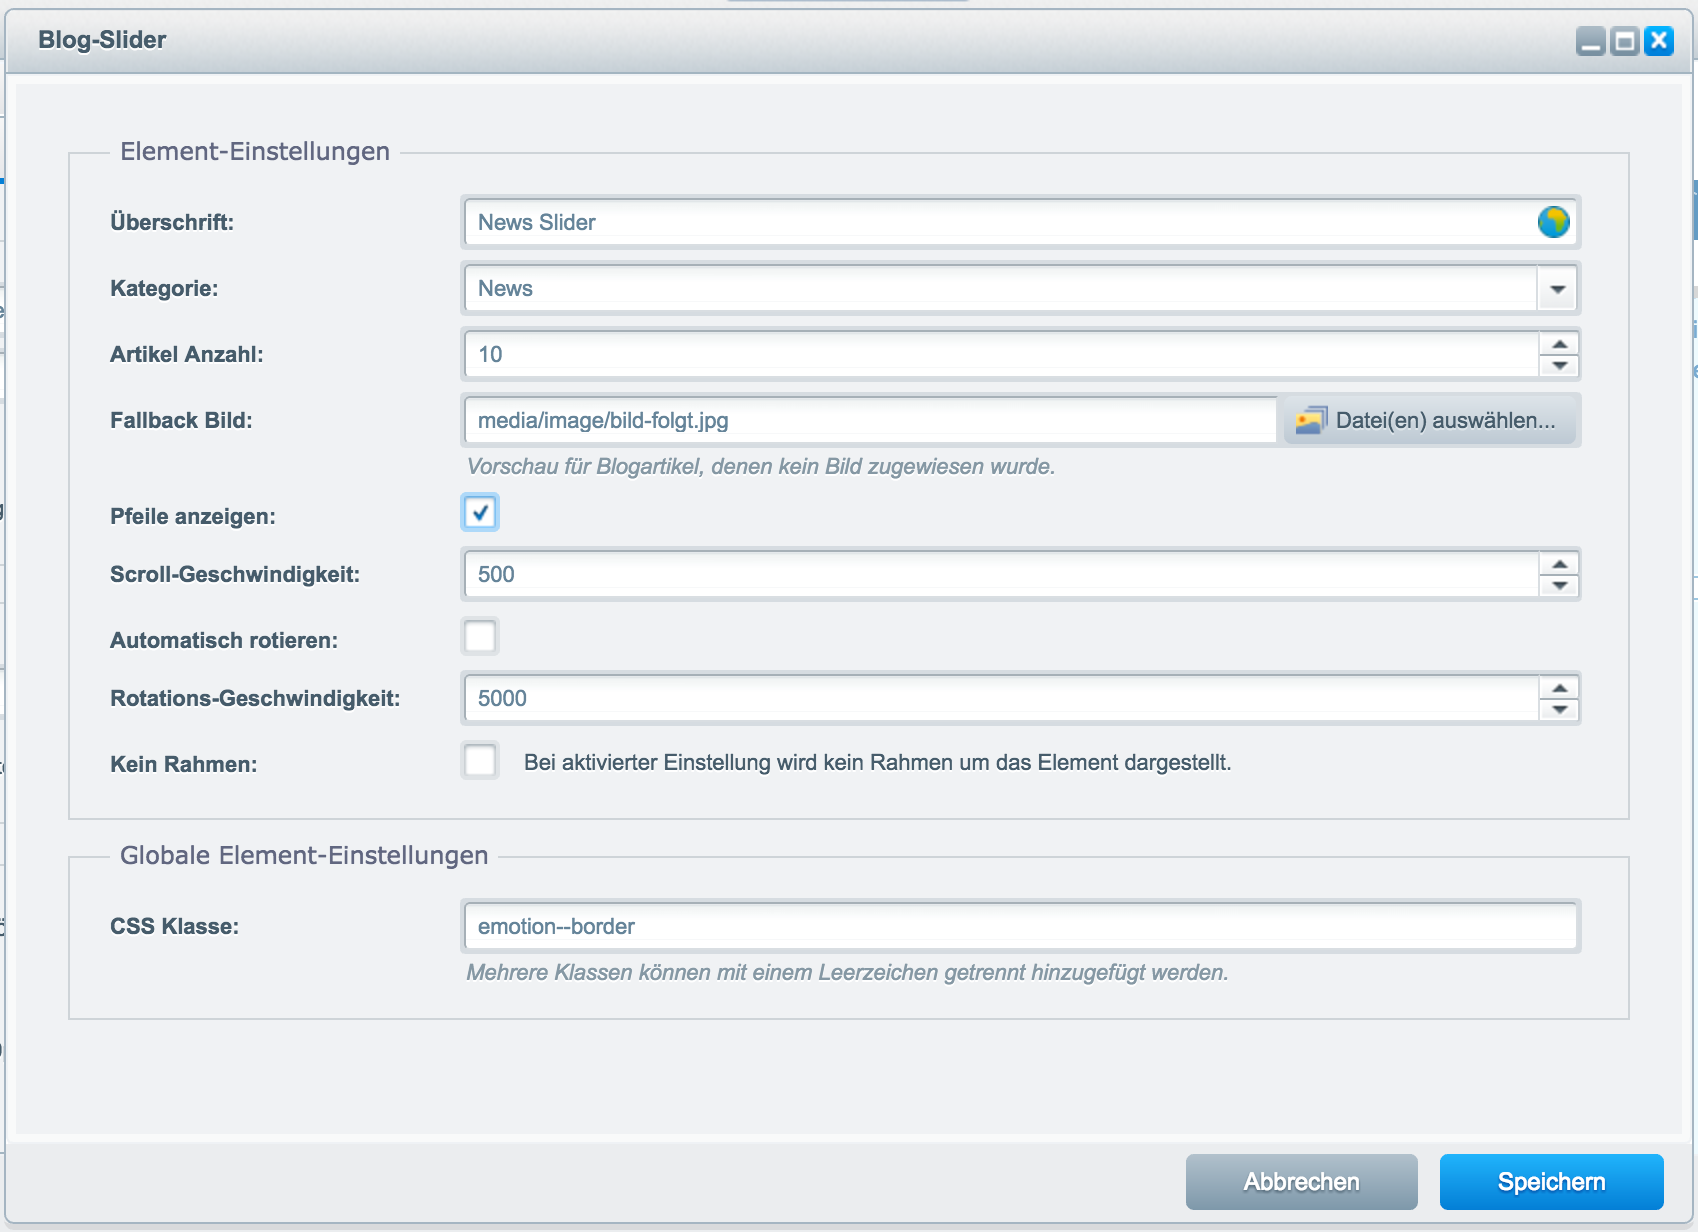Focus the Scroll-Geschwindigkeit field with 500
1698x1232 pixels.
coord(1001,575)
